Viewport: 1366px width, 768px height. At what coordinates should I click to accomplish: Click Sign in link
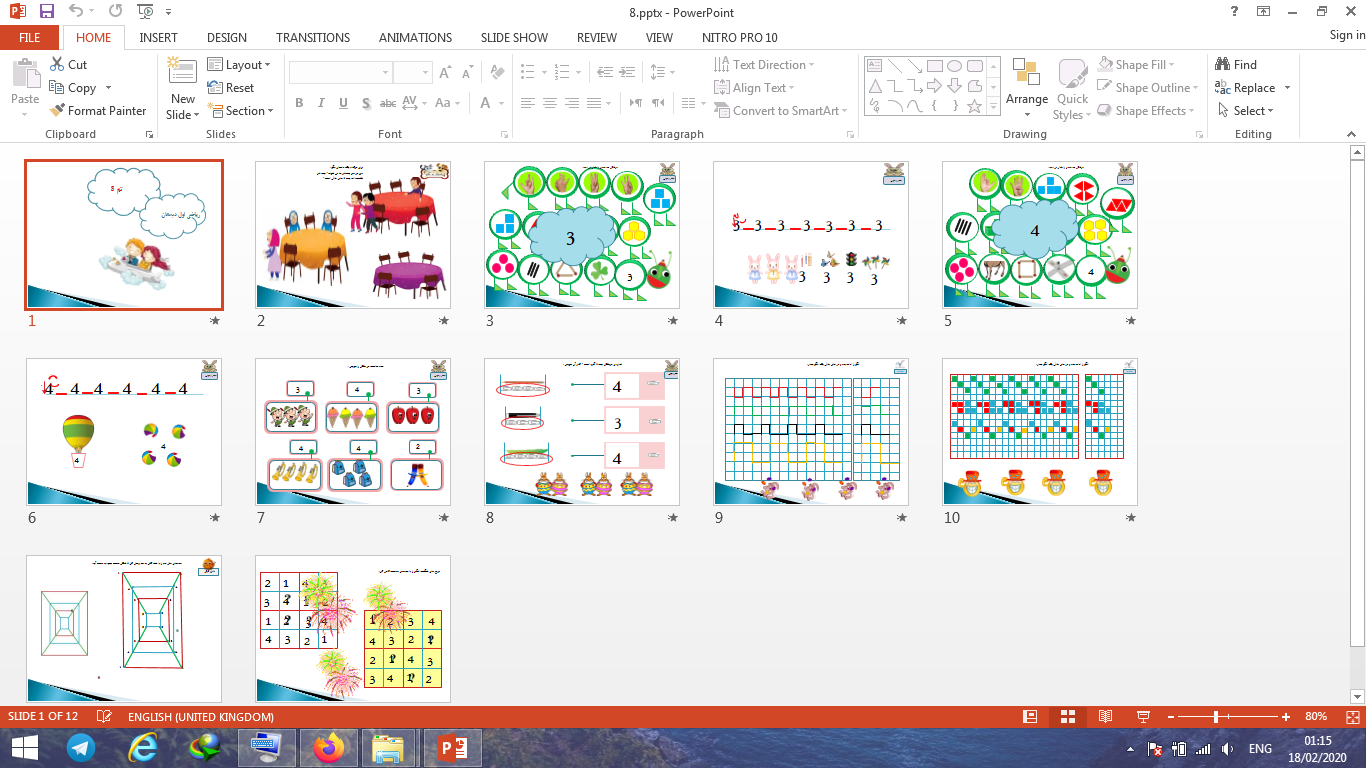1346,35
